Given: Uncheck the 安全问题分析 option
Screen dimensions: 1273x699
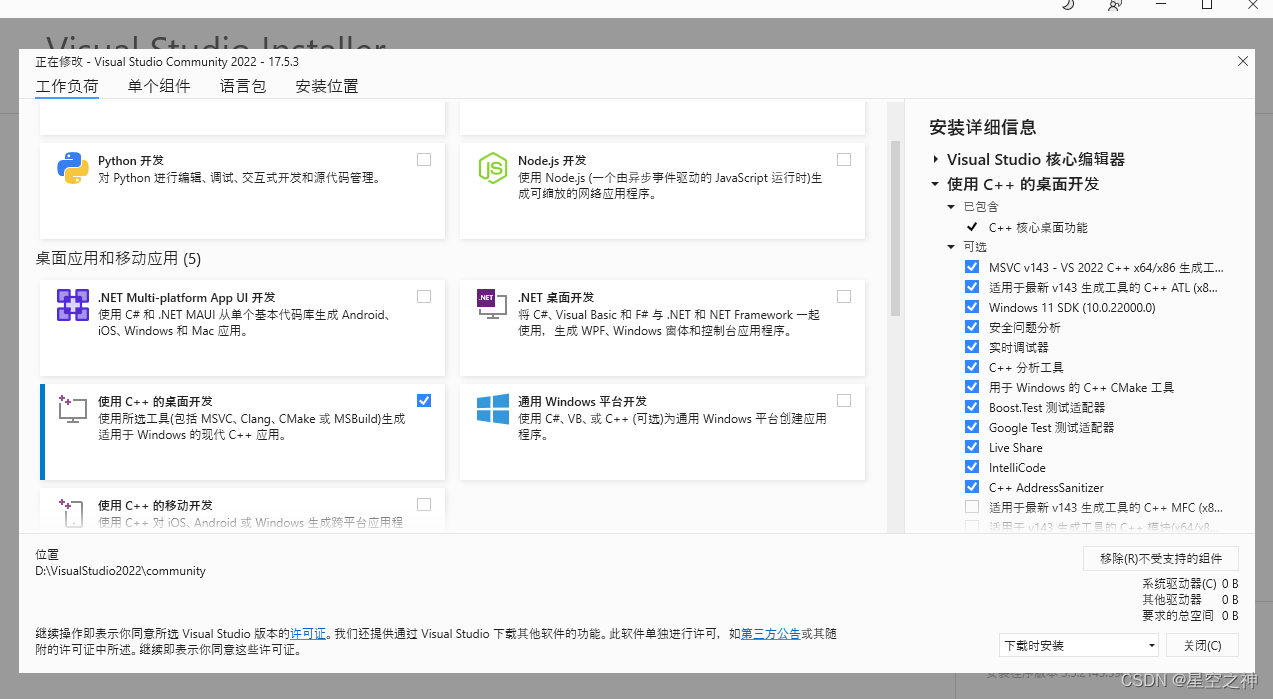Looking at the screenshot, I should click(972, 327).
